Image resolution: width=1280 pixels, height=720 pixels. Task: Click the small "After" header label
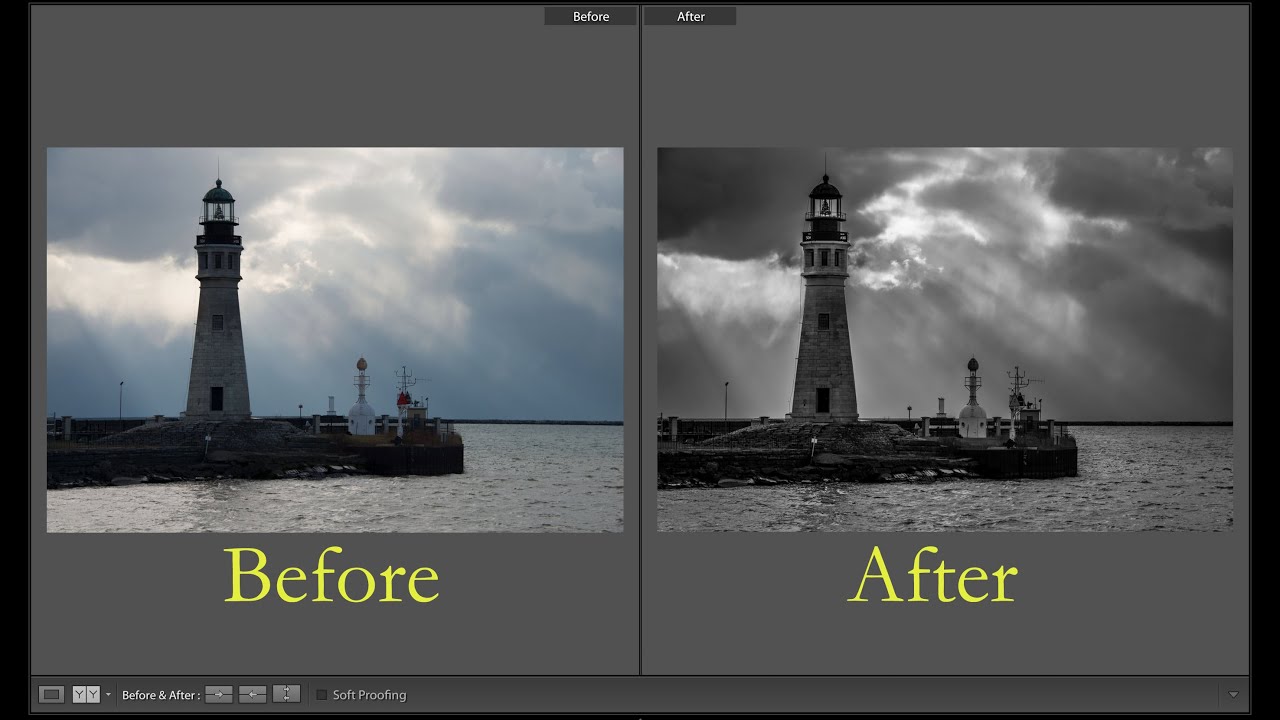pos(691,16)
